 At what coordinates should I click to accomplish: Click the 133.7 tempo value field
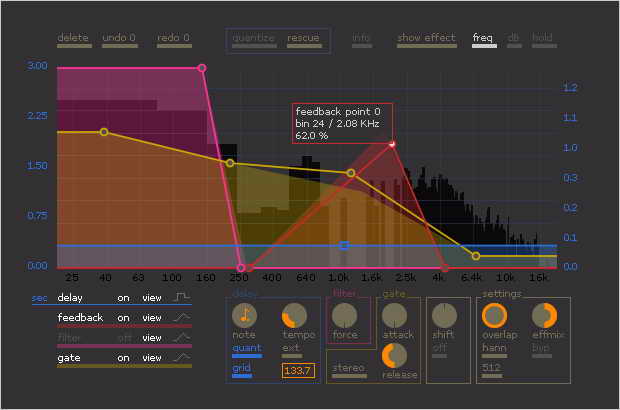(x=297, y=371)
